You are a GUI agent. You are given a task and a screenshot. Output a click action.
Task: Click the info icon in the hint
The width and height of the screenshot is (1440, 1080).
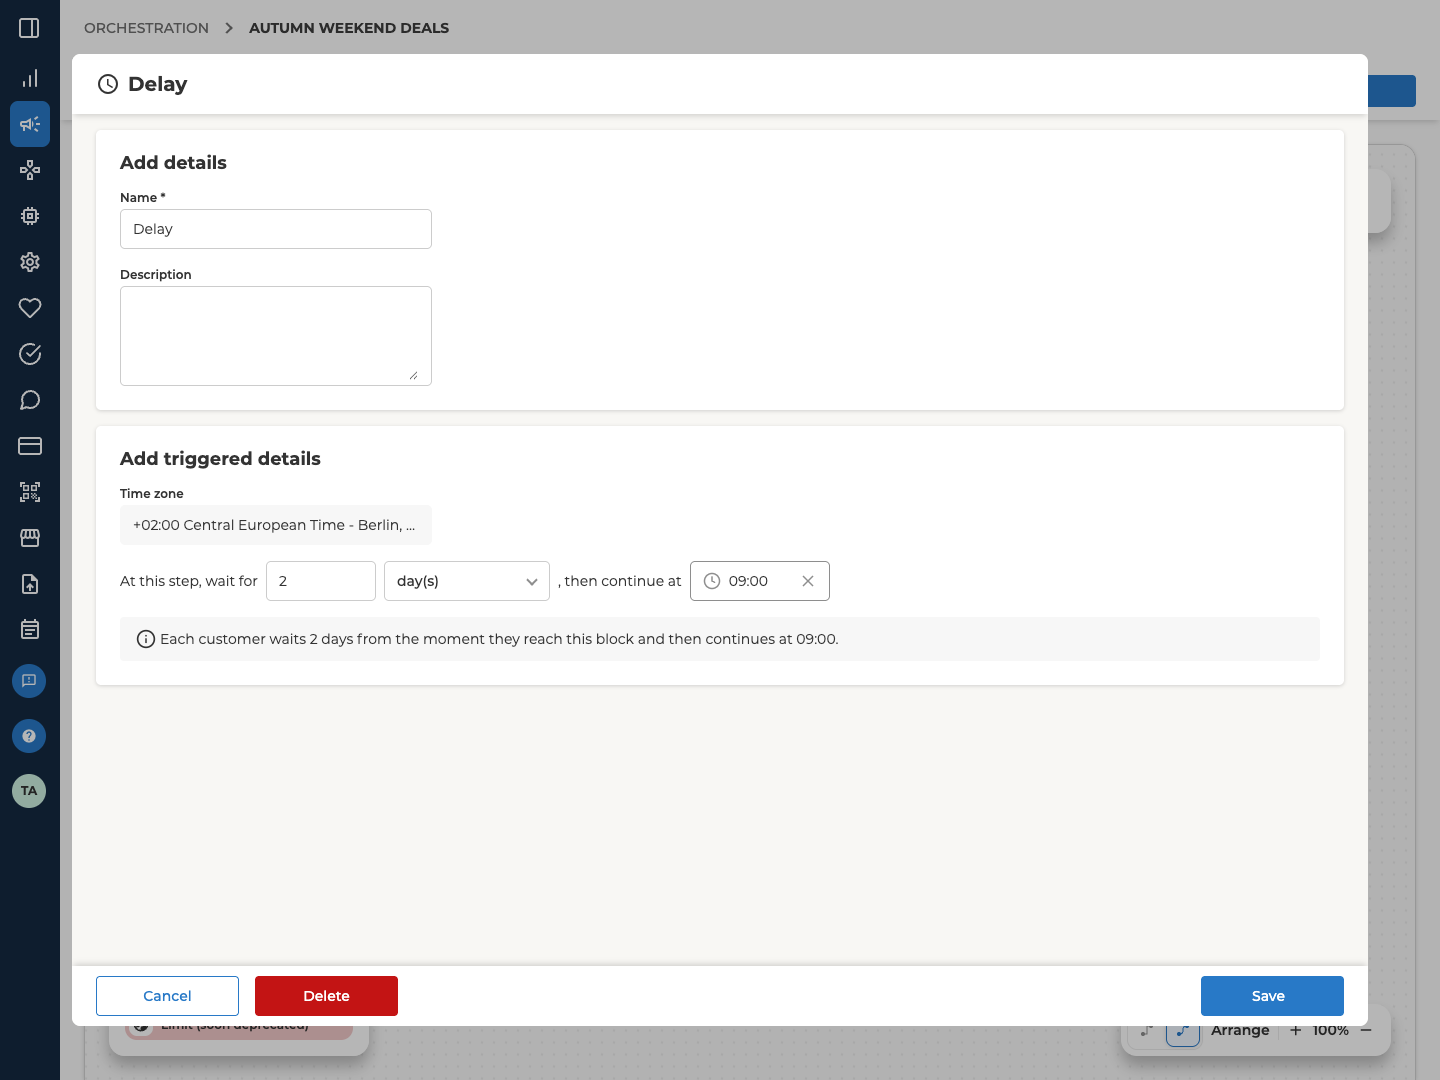click(x=146, y=639)
